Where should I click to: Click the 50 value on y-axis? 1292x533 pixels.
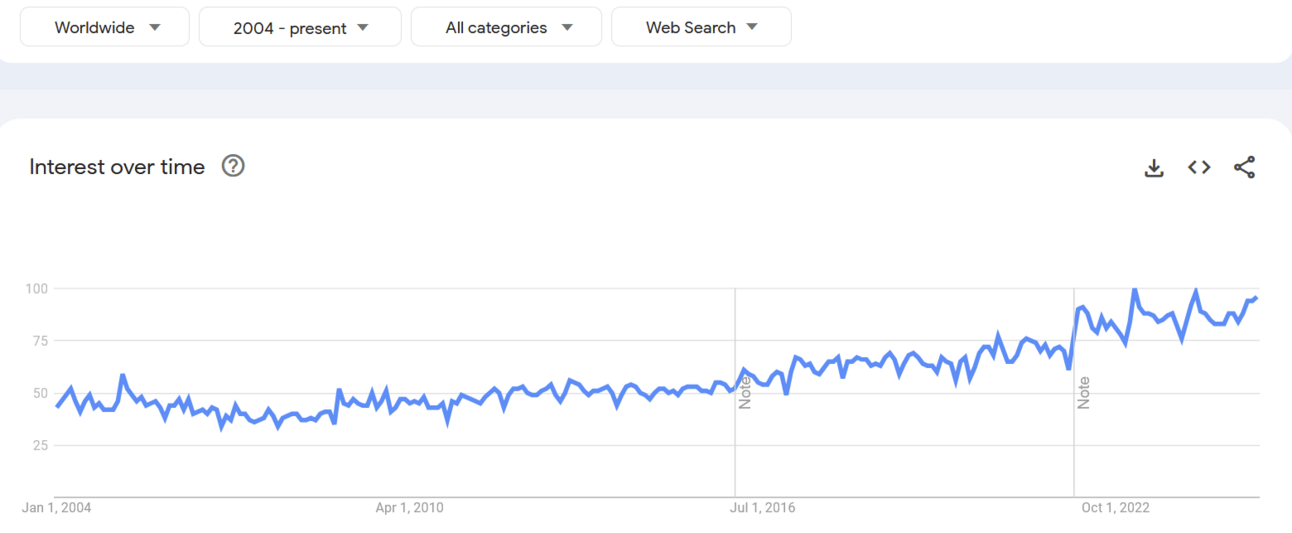click(40, 393)
